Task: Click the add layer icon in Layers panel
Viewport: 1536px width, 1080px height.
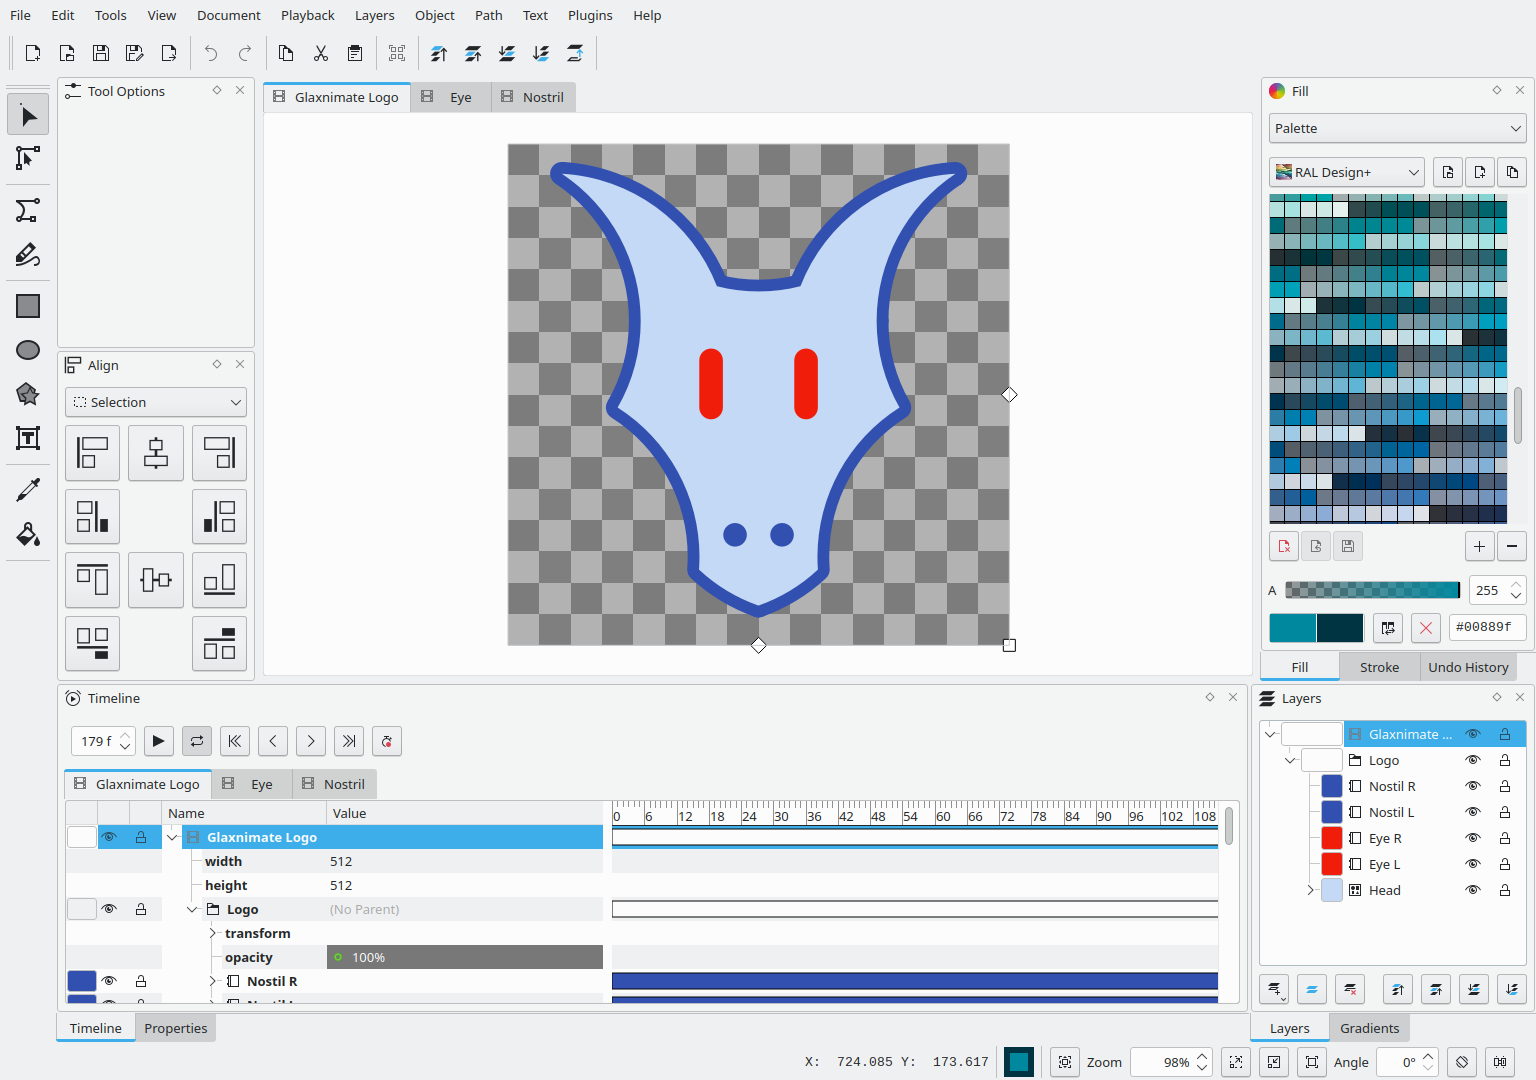Action: coord(1274,989)
